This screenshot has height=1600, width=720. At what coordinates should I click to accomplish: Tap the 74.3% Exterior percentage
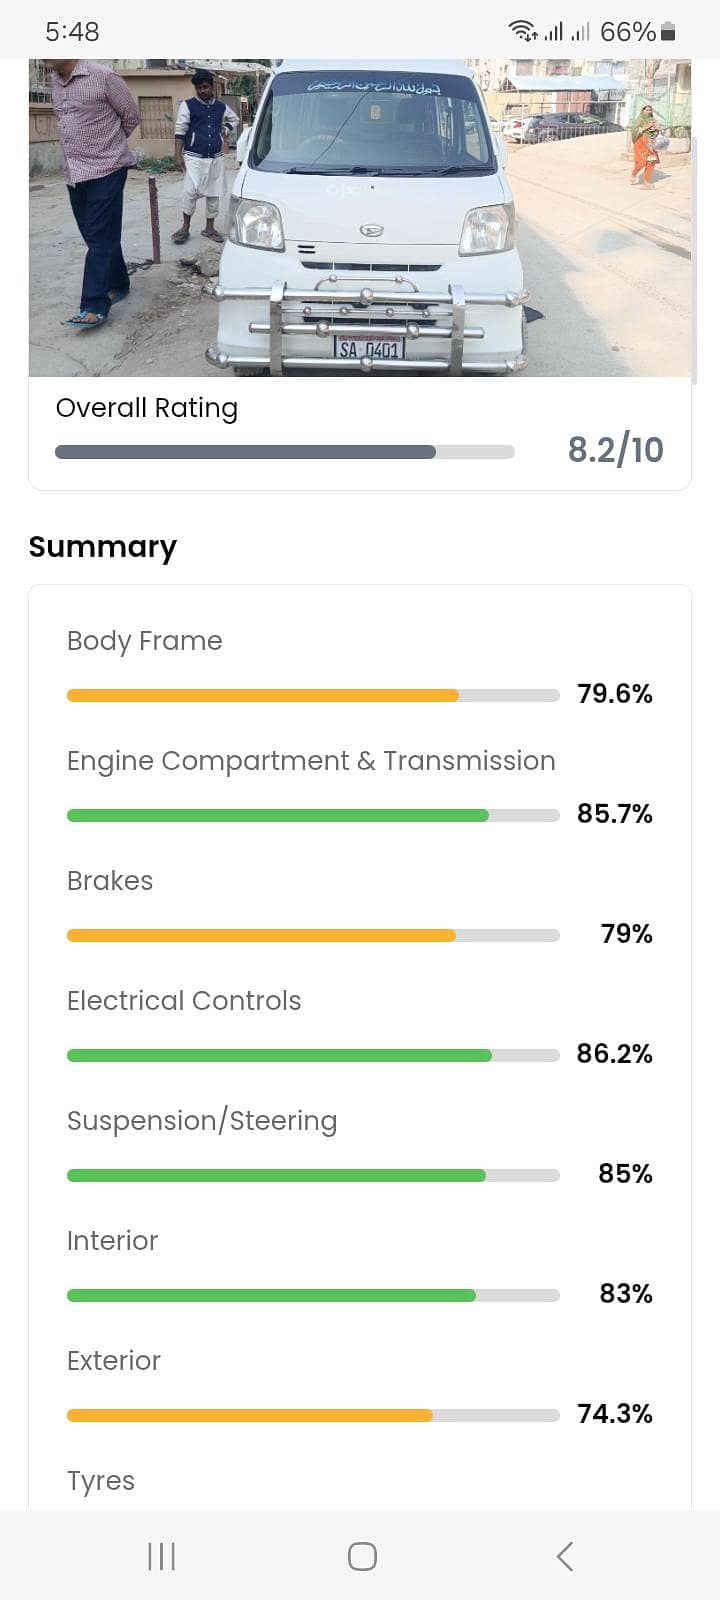click(614, 1413)
